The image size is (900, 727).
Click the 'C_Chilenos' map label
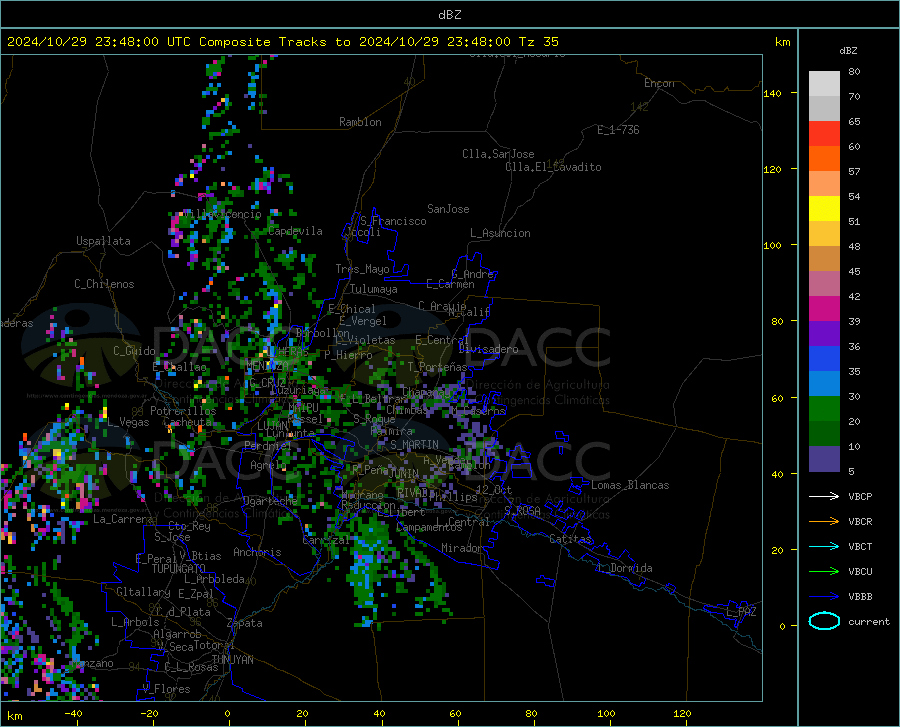click(104, 284)
